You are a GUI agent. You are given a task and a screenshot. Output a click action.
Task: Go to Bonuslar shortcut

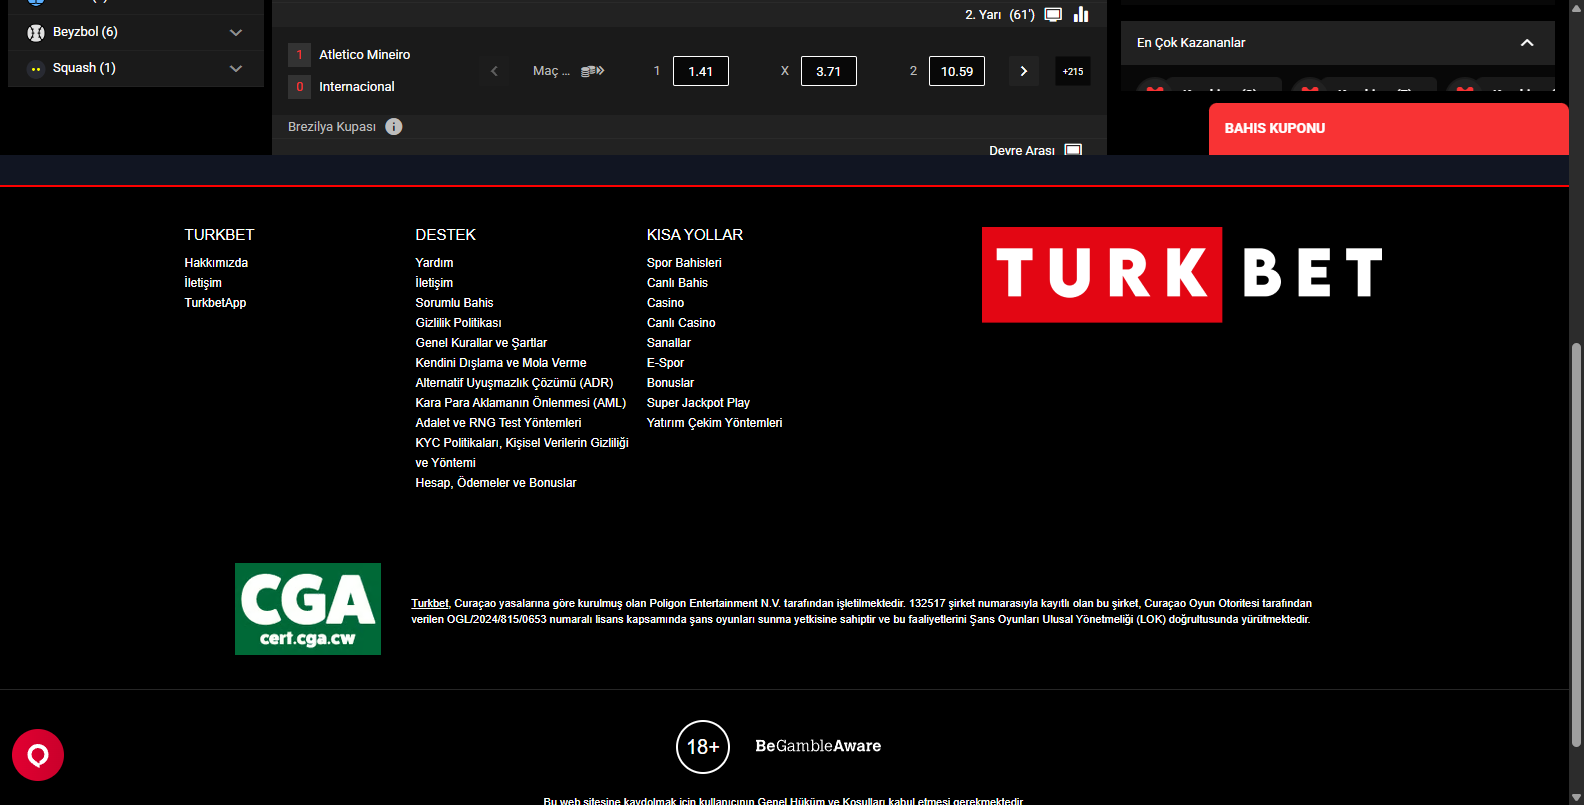tap(670, 383)
